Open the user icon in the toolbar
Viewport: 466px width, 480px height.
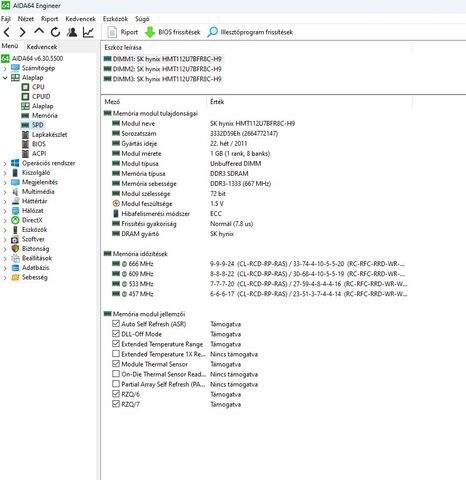72,32
